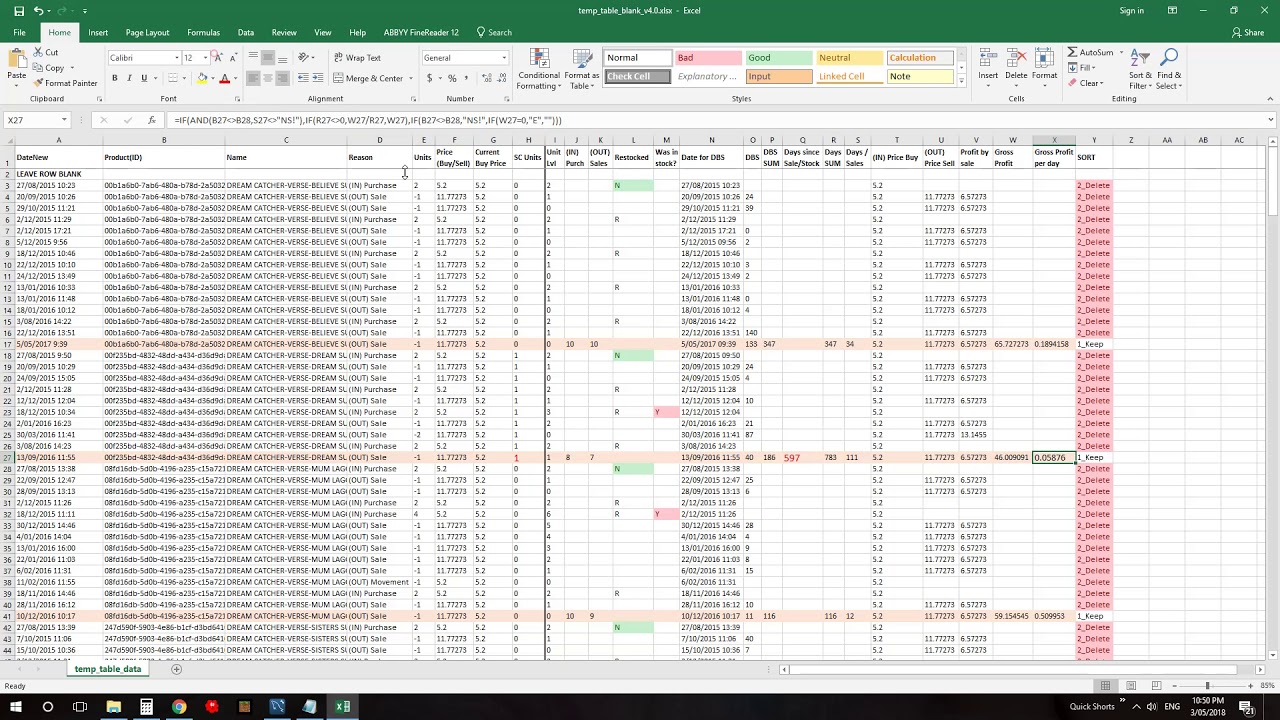Screen dimensions: 1280x720
Task: Apply comma style
Action: pos(466,78)
